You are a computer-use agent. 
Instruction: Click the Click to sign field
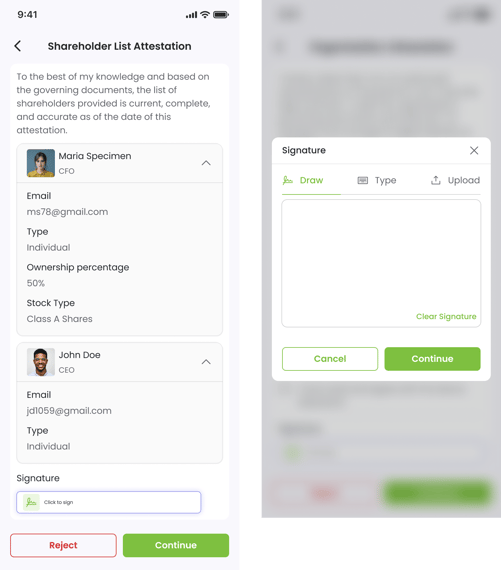click(109, 502)
